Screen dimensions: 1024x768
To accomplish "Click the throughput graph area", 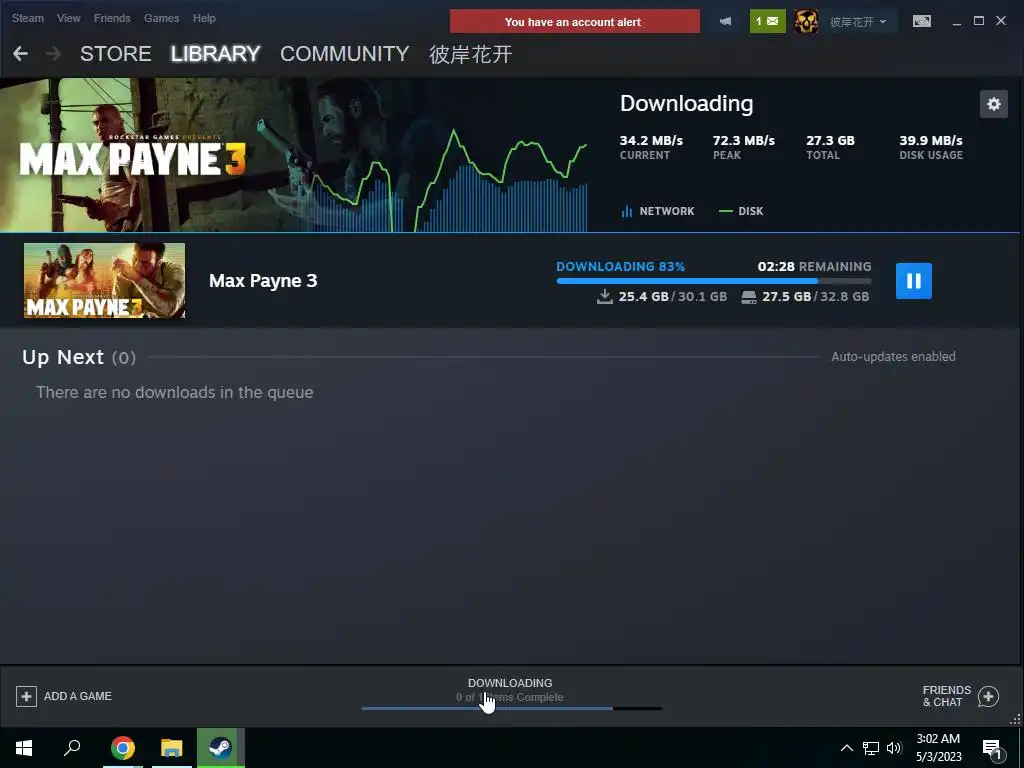I will pyautogui.click(x=451, y=180).
